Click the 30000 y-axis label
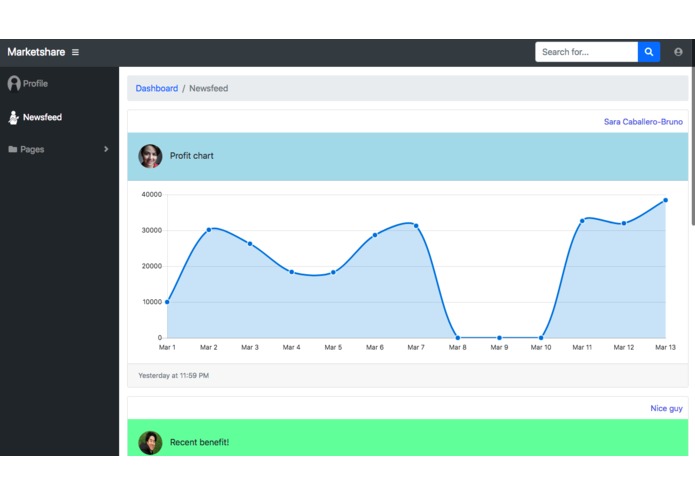This screenshot has width=695, height=494. click(152, 230)
